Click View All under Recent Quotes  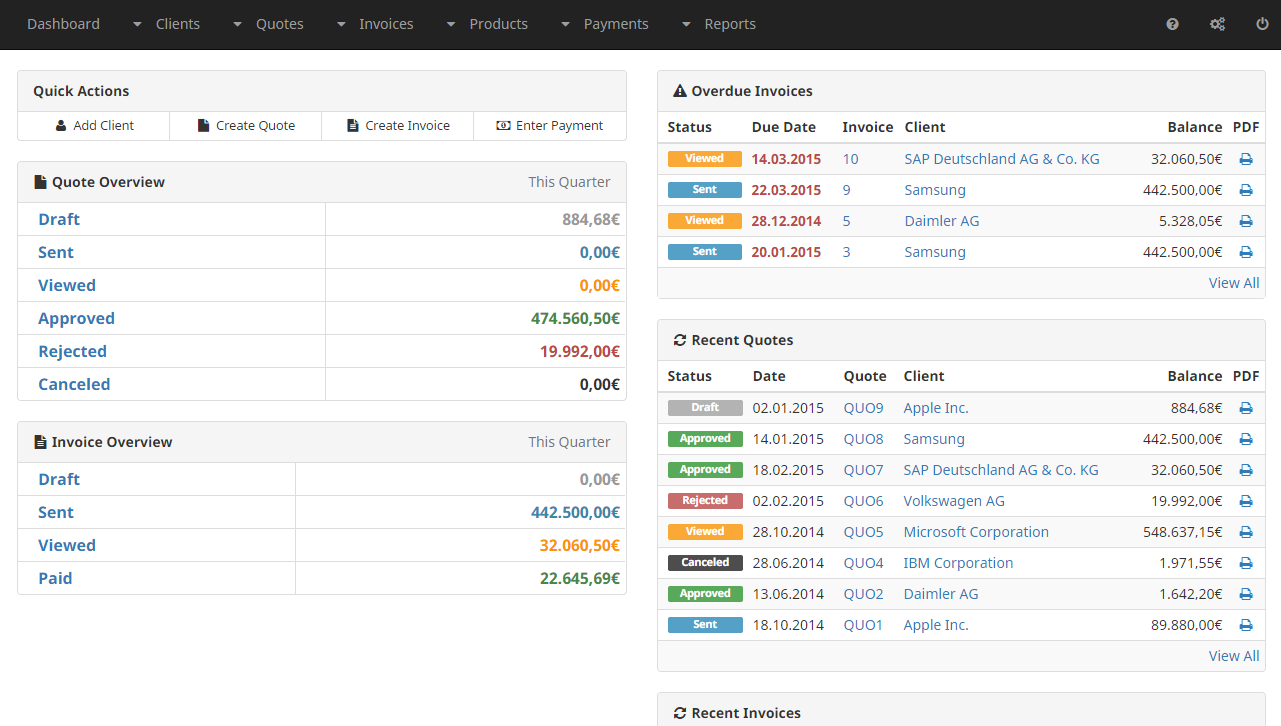(x=1234, y=656)
